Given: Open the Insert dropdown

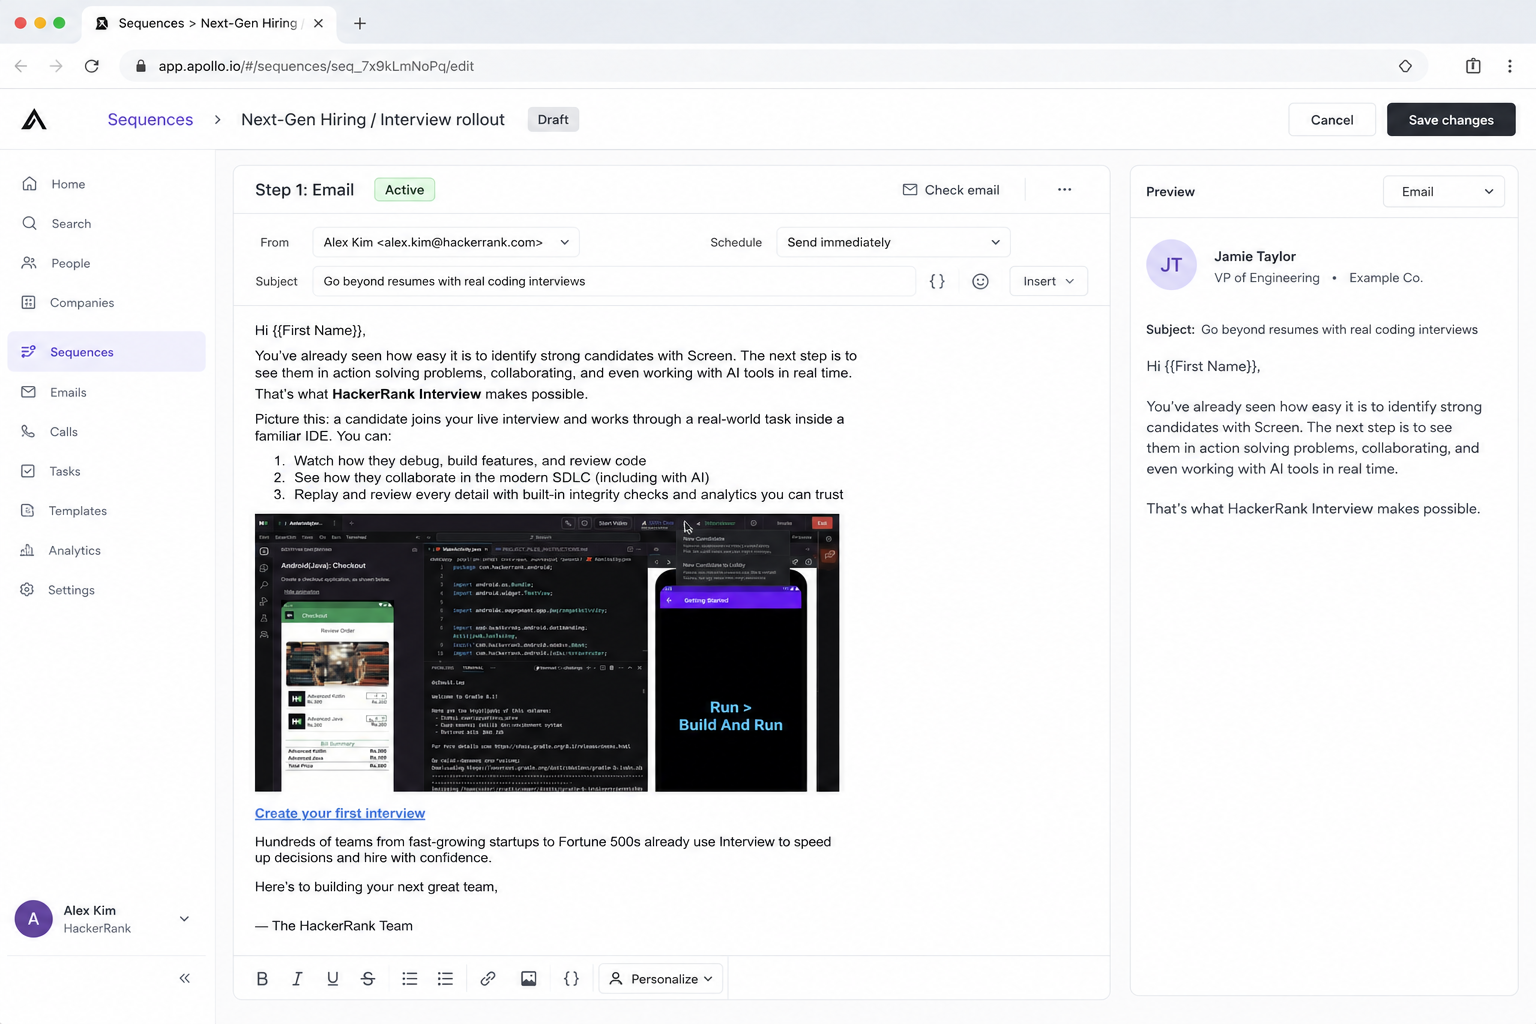Looking at the screenshot, I should 1048,281.
